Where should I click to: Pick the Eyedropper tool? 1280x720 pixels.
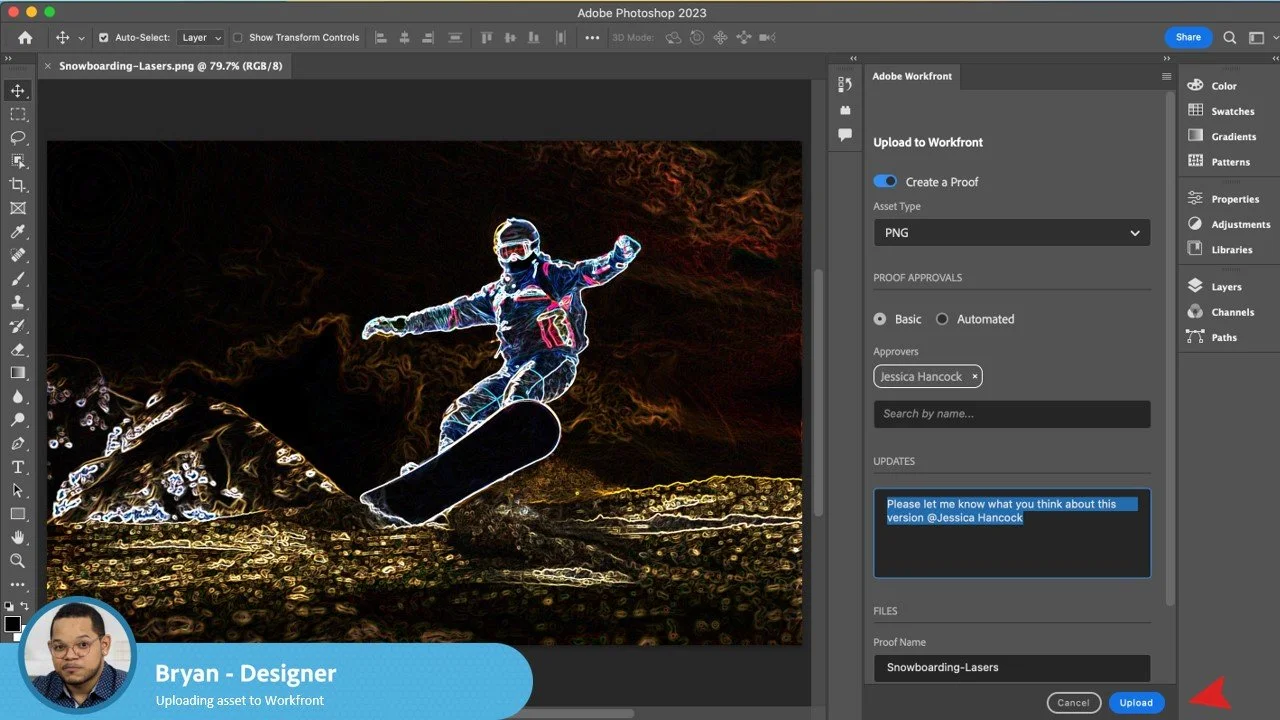pos(18,232)
